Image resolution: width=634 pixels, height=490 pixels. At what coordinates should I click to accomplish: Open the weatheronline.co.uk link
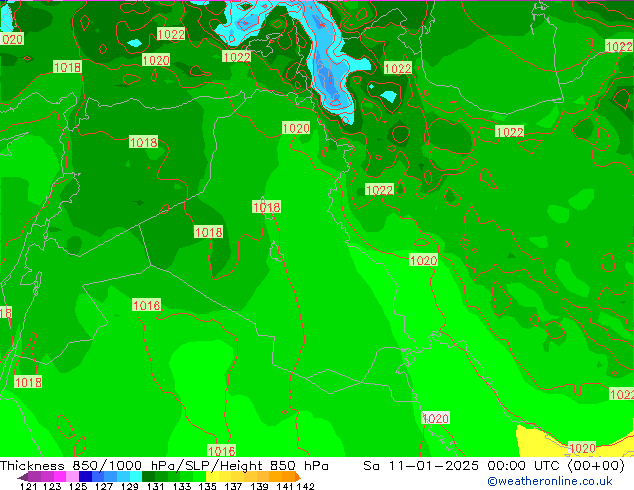[x=550, y=481]
